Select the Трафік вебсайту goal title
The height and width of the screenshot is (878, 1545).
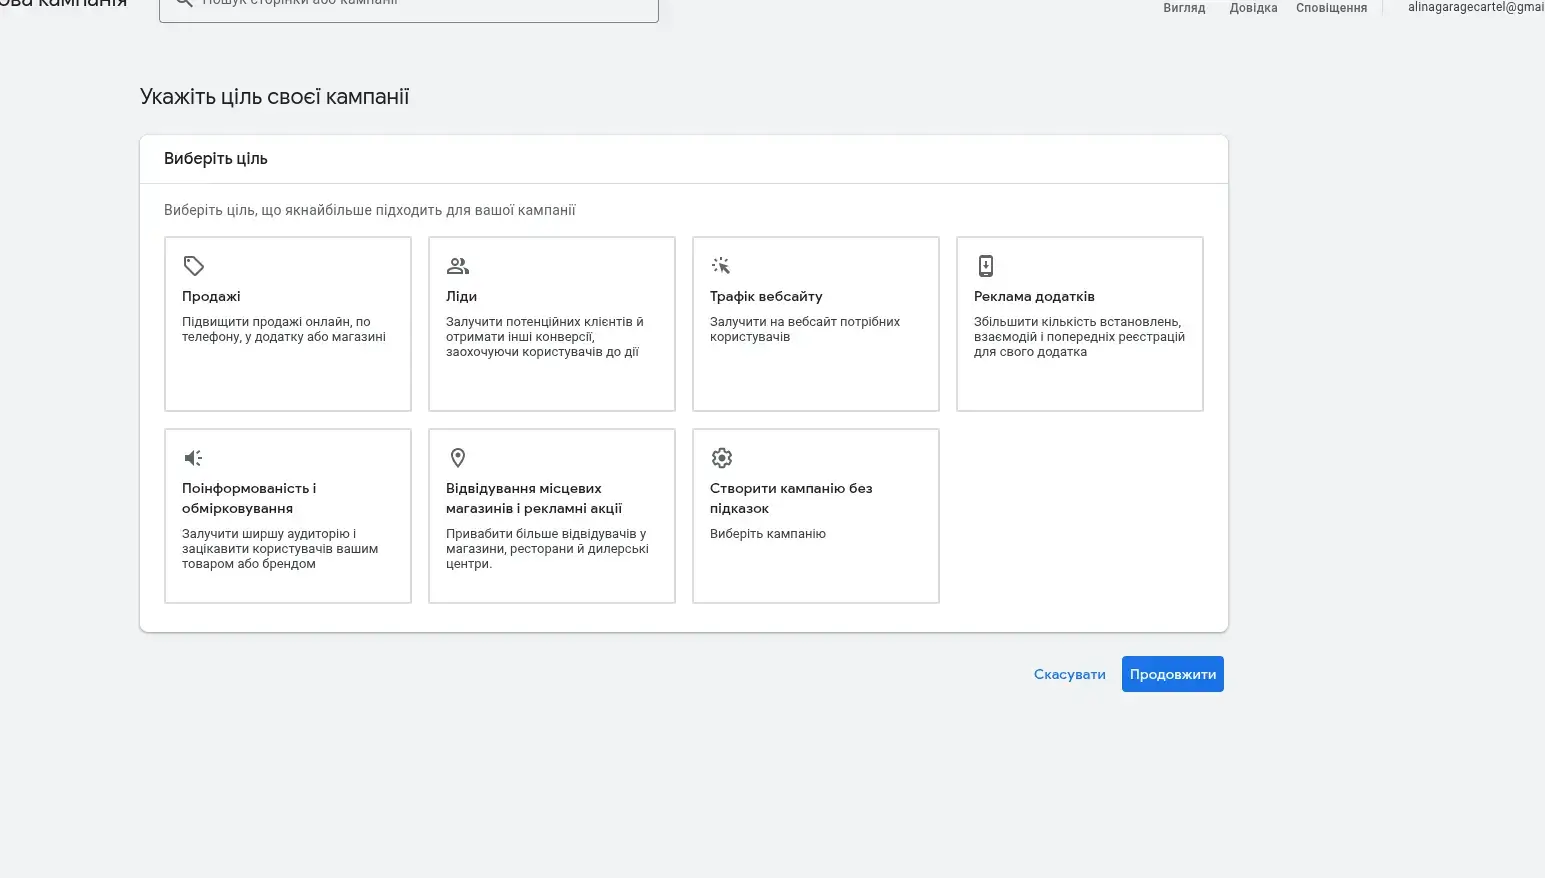click(766, 297)
